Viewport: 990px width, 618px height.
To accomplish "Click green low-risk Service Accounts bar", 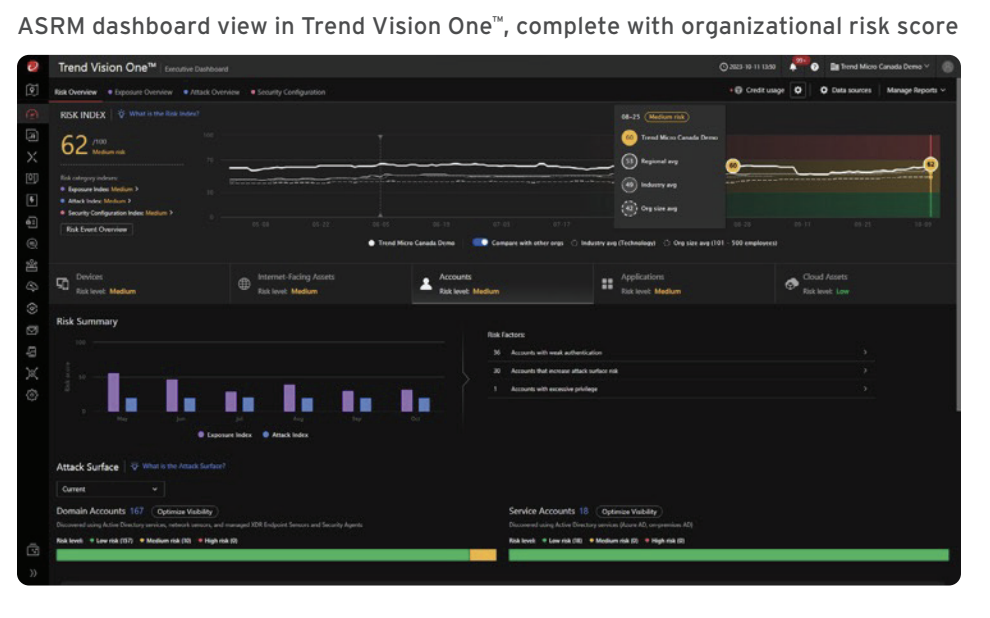I will point(729,555).
